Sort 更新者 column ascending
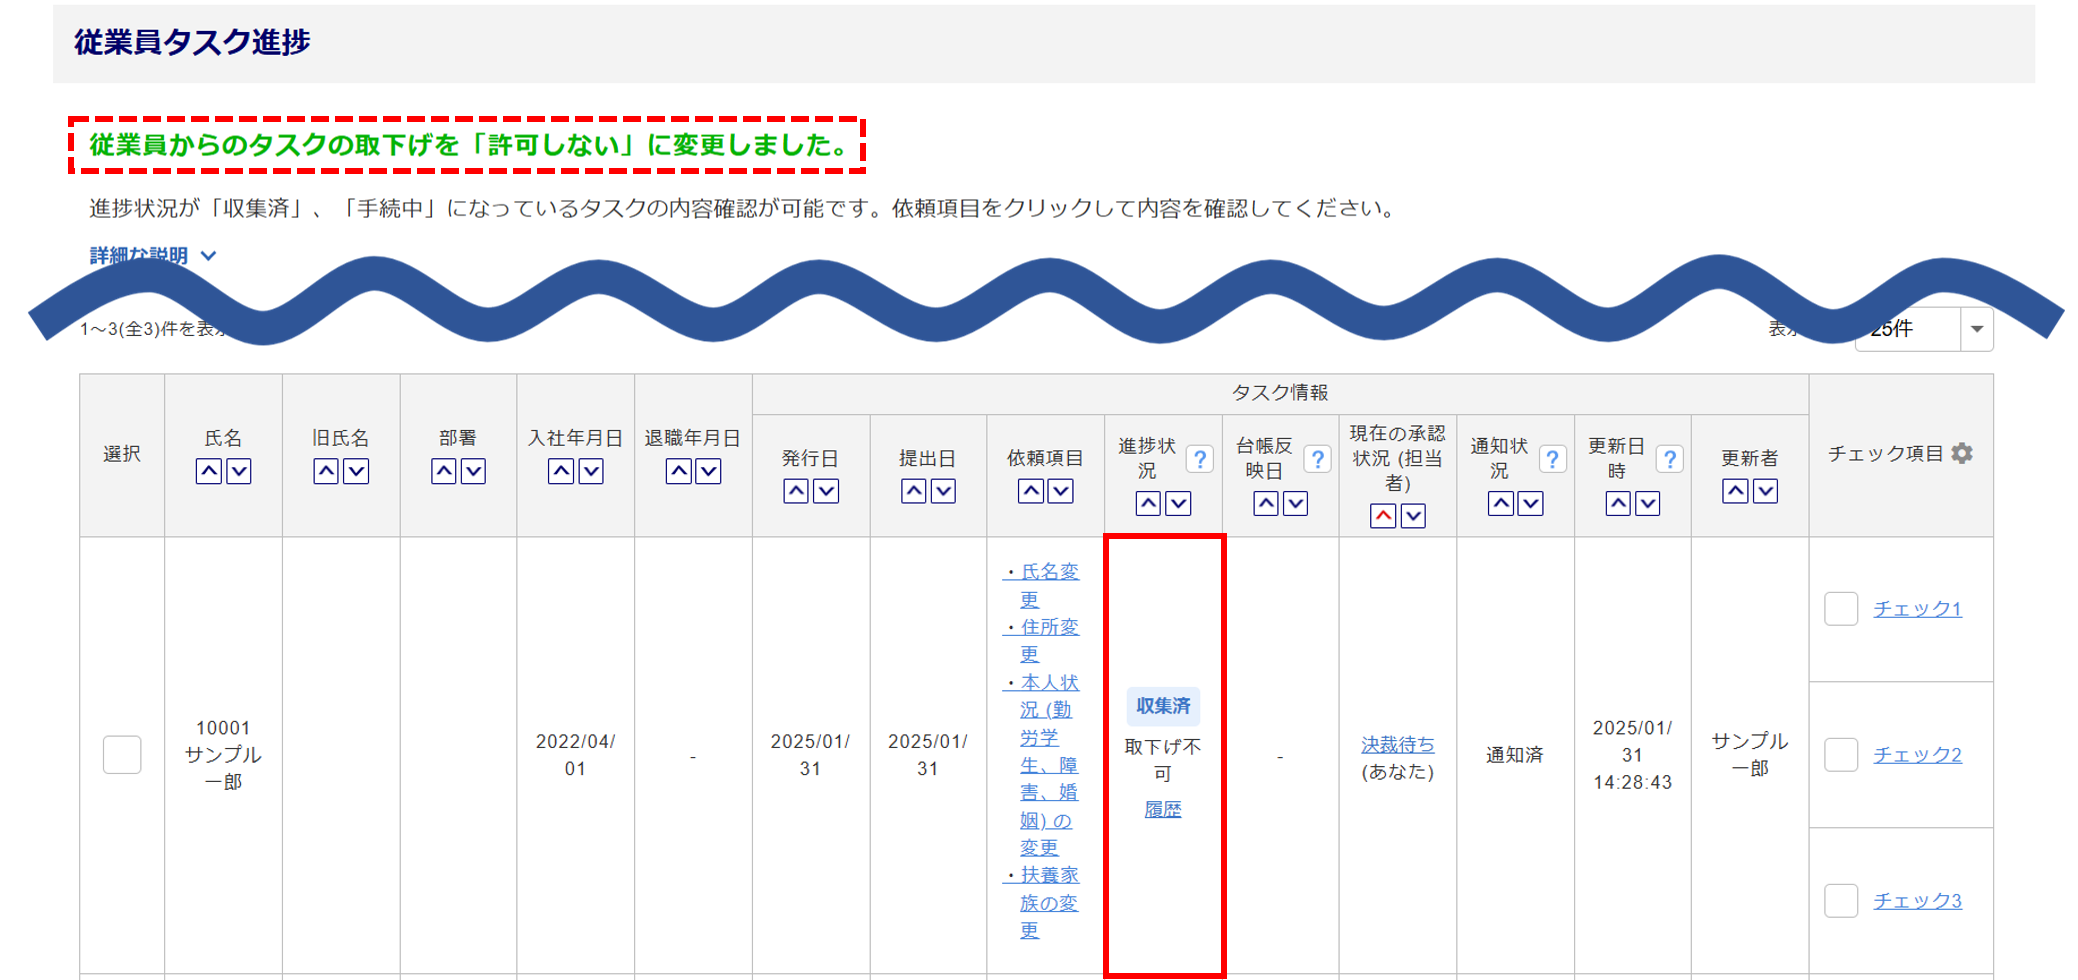 point(1736,491)
